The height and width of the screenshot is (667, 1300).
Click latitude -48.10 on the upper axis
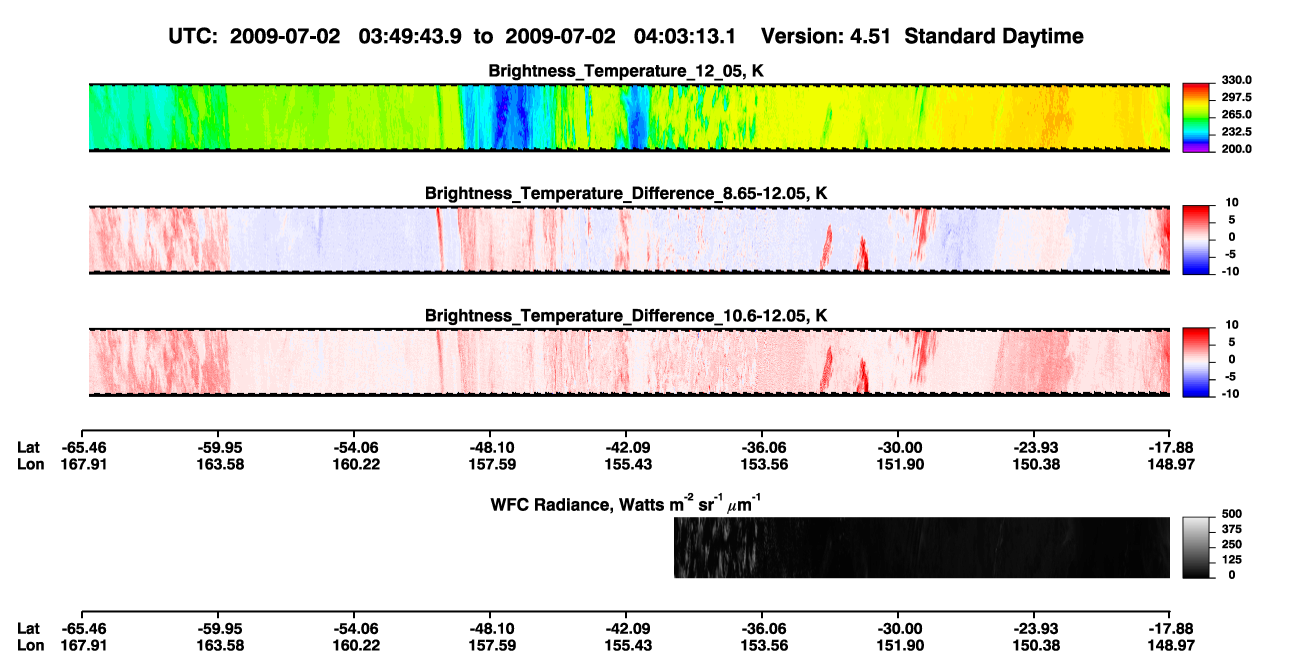pos(490,449)
